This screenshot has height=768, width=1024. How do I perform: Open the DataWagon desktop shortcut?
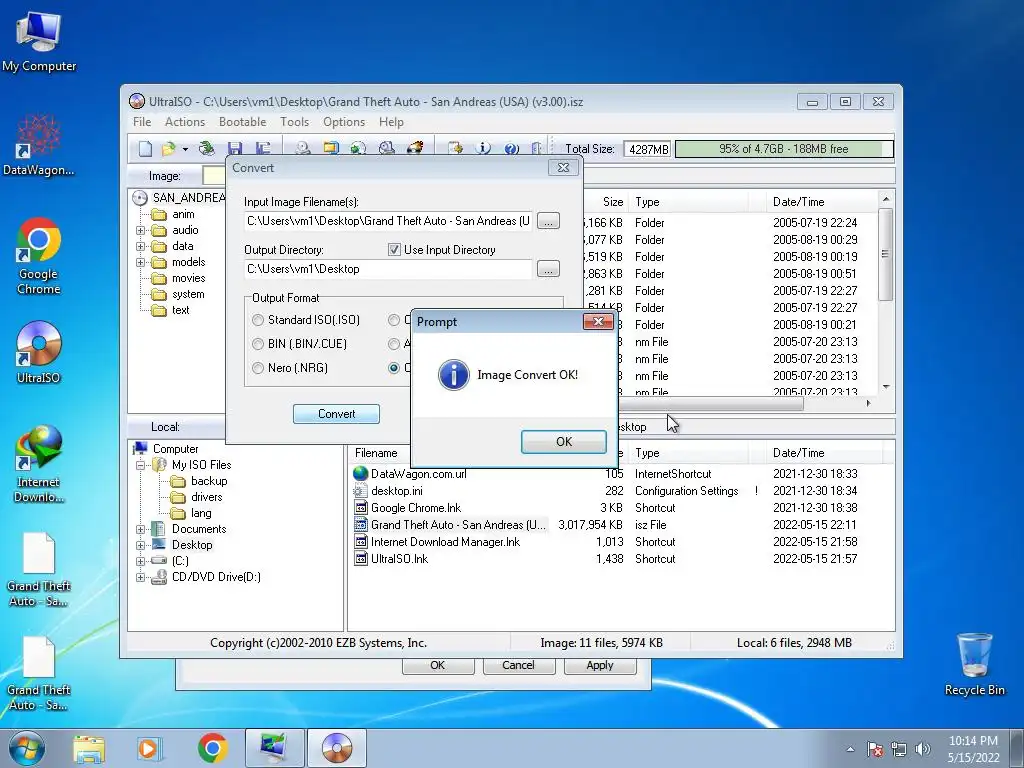(39, 145)
